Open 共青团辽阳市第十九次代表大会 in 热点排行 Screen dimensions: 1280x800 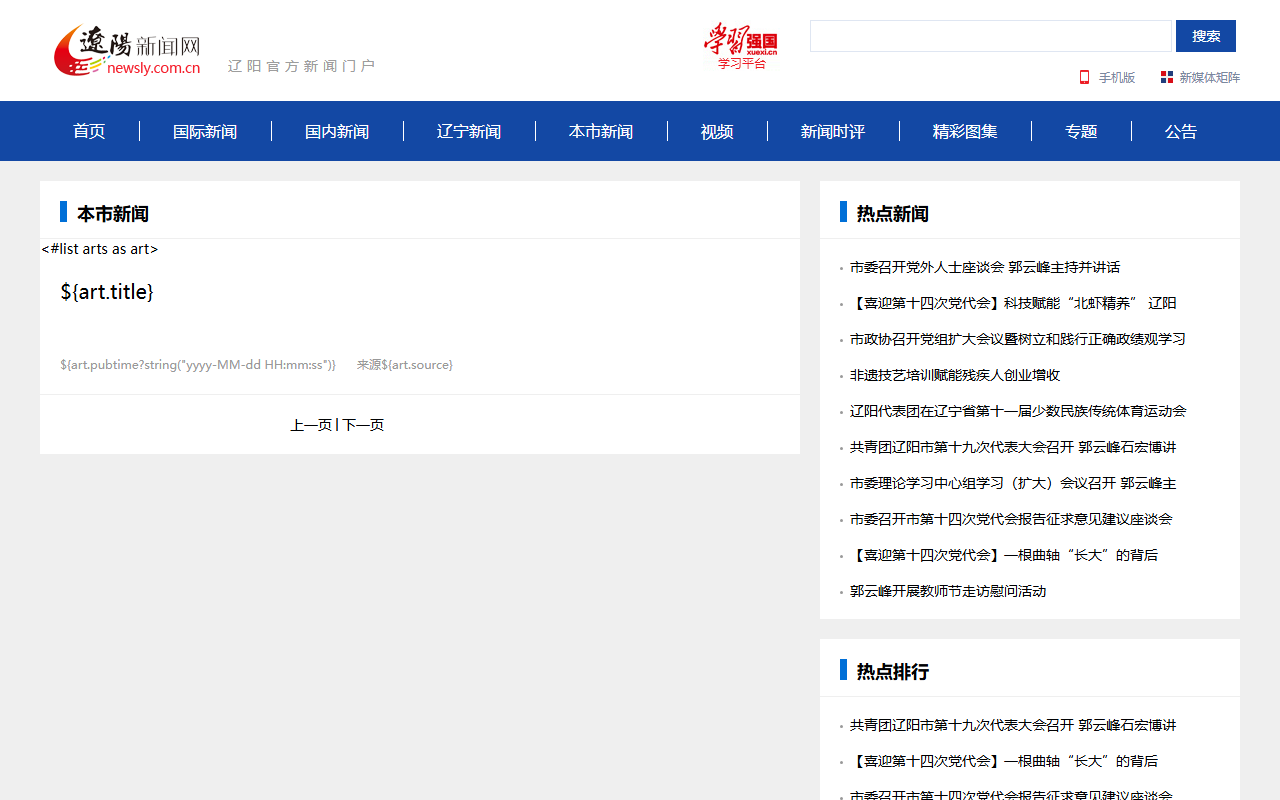tap(1013, 725)
